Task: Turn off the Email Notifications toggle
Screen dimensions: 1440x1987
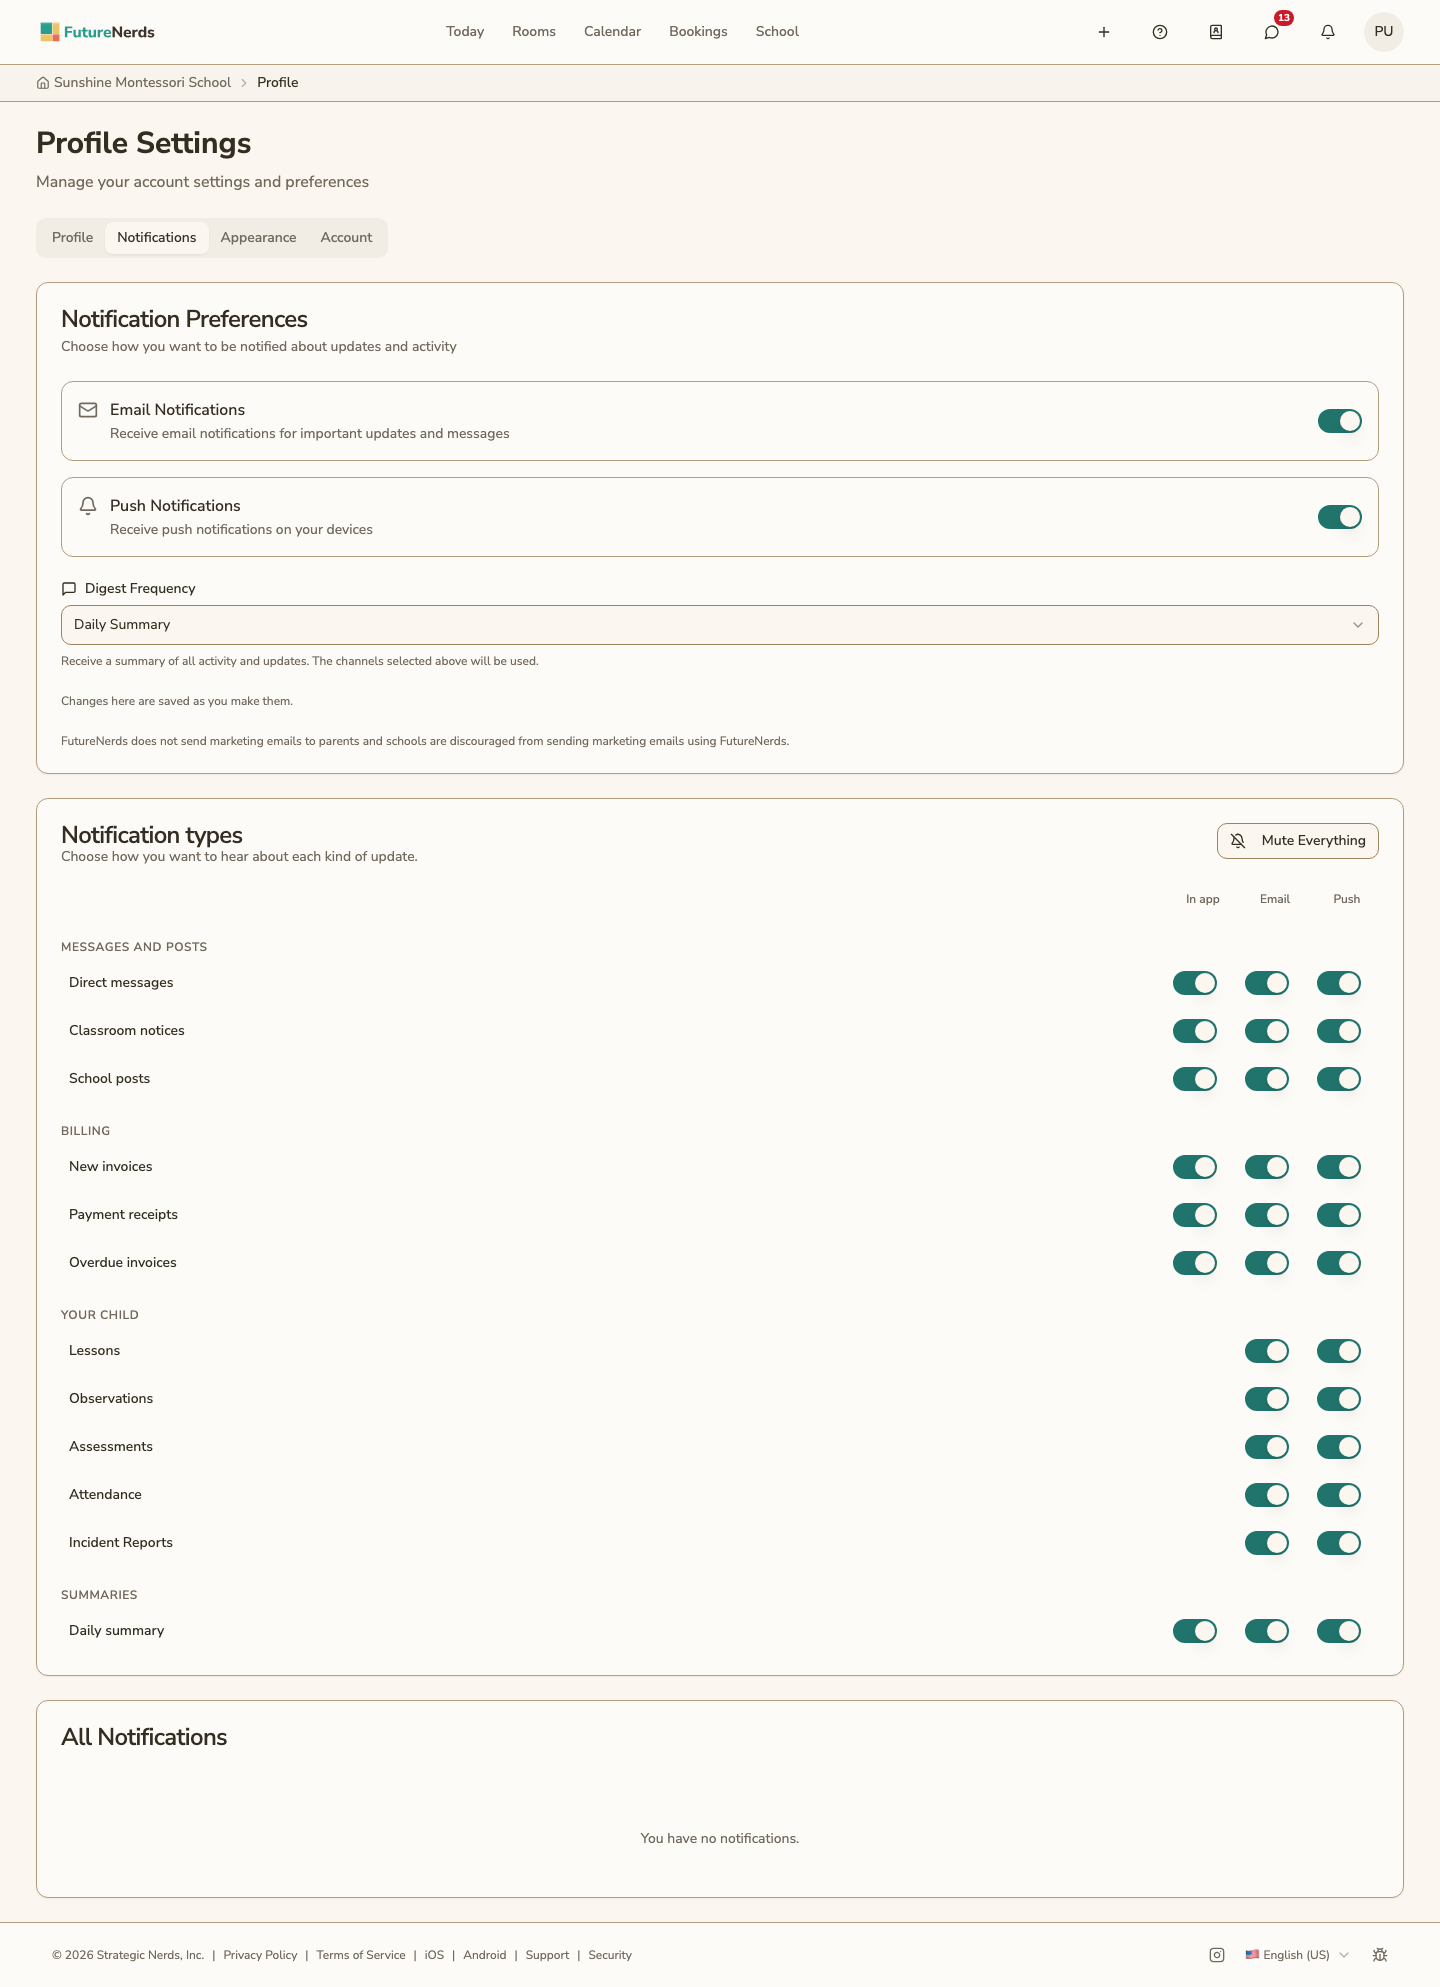Action: point(1340,421)
